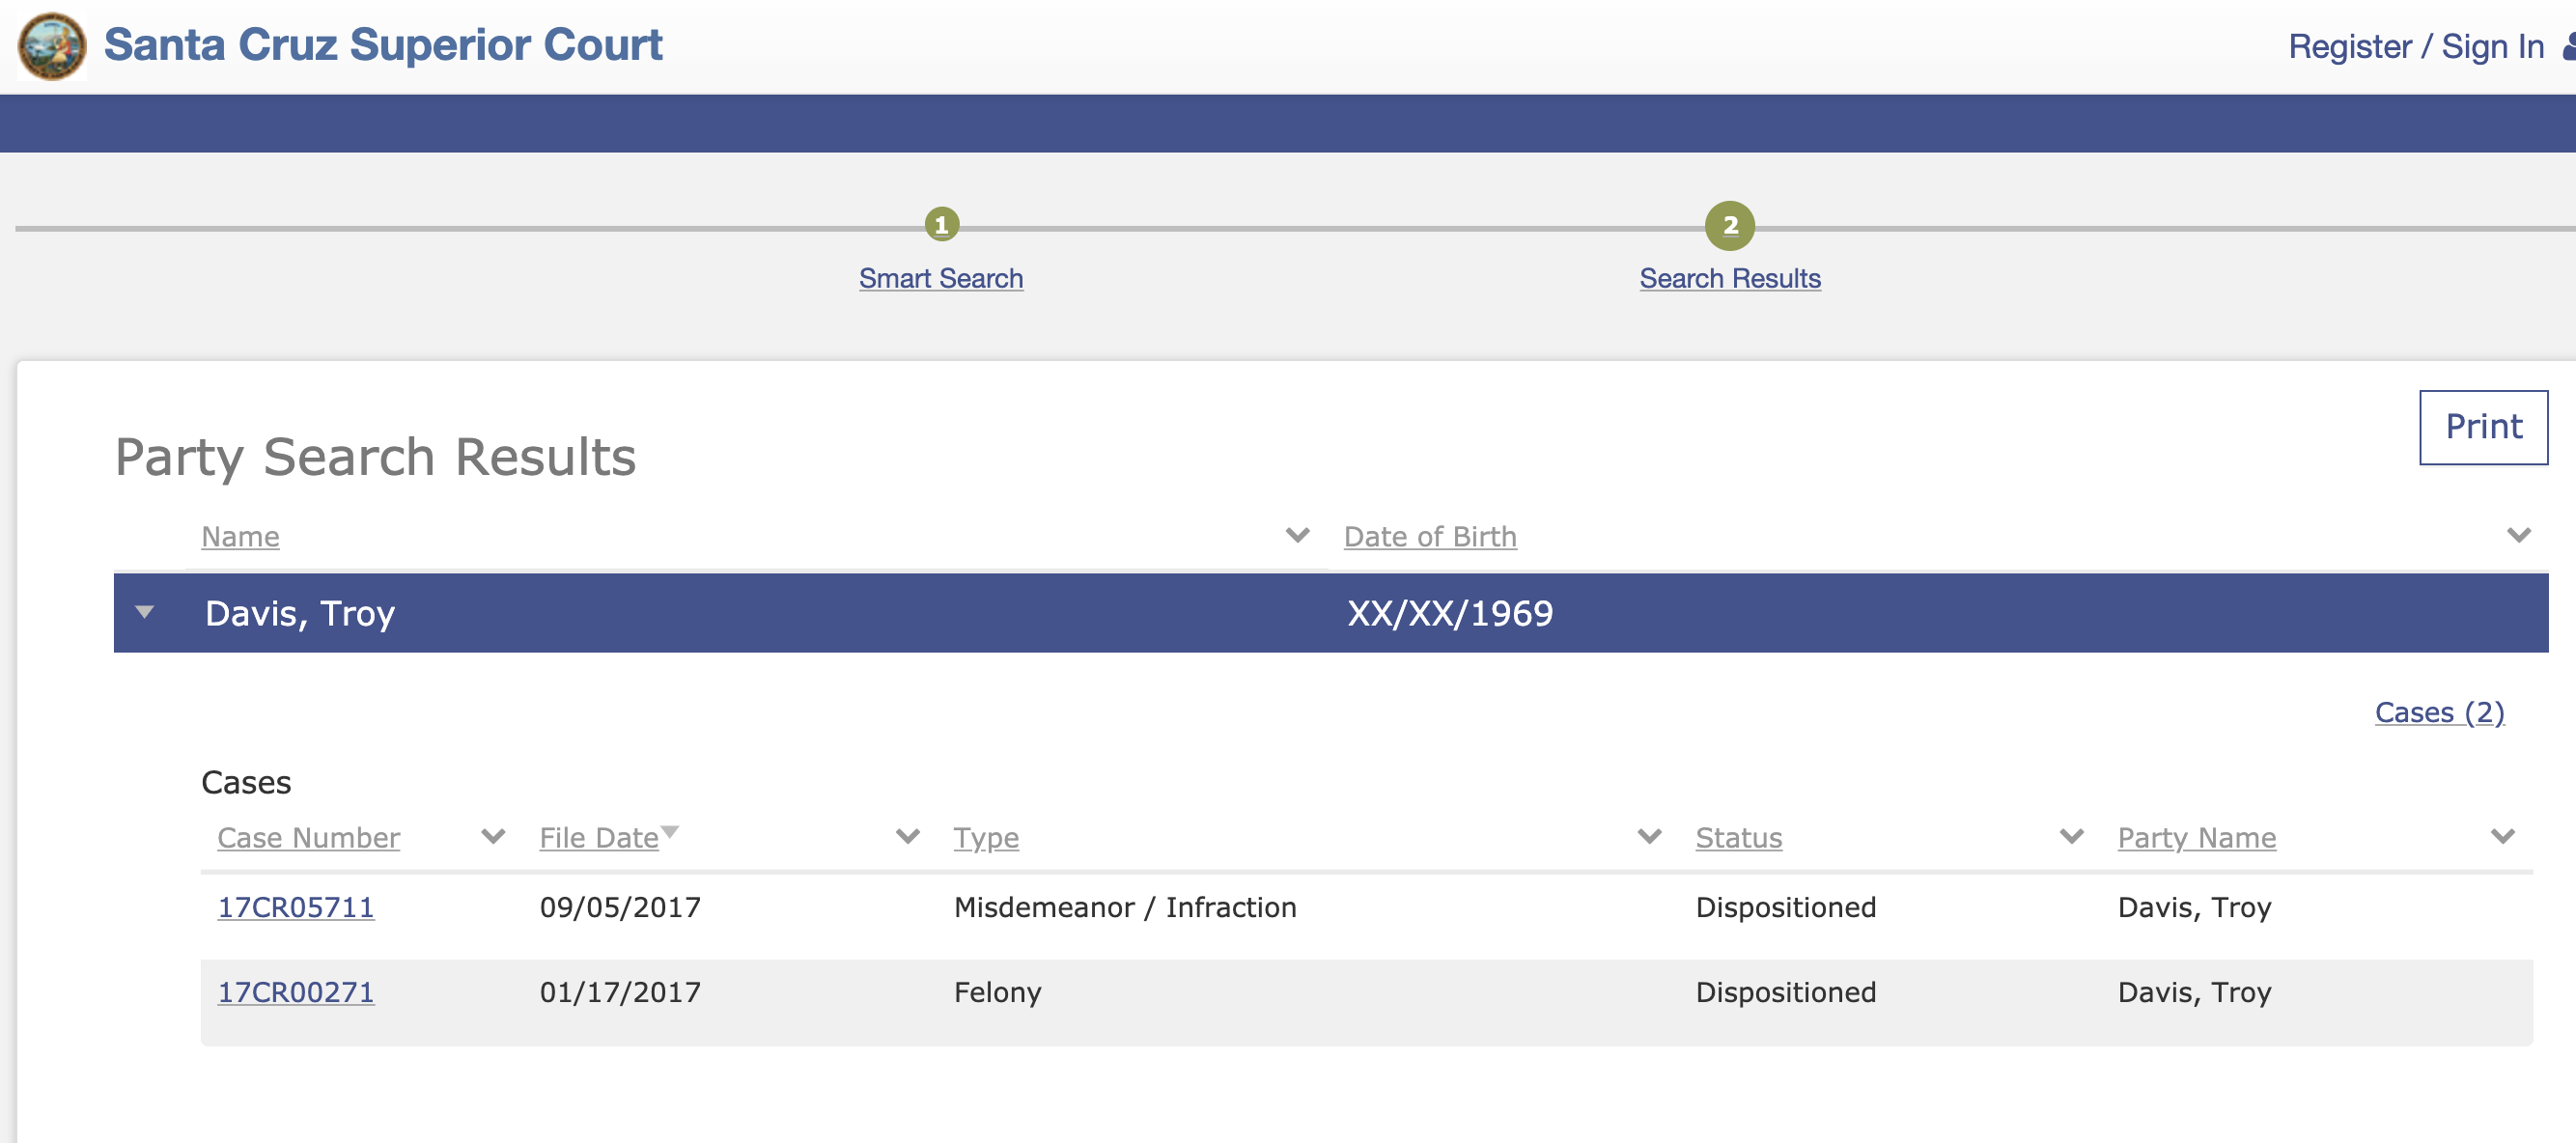Open case 17CR00271
The width and height of the screenshot is (2576, 1143).
[296, 992]
